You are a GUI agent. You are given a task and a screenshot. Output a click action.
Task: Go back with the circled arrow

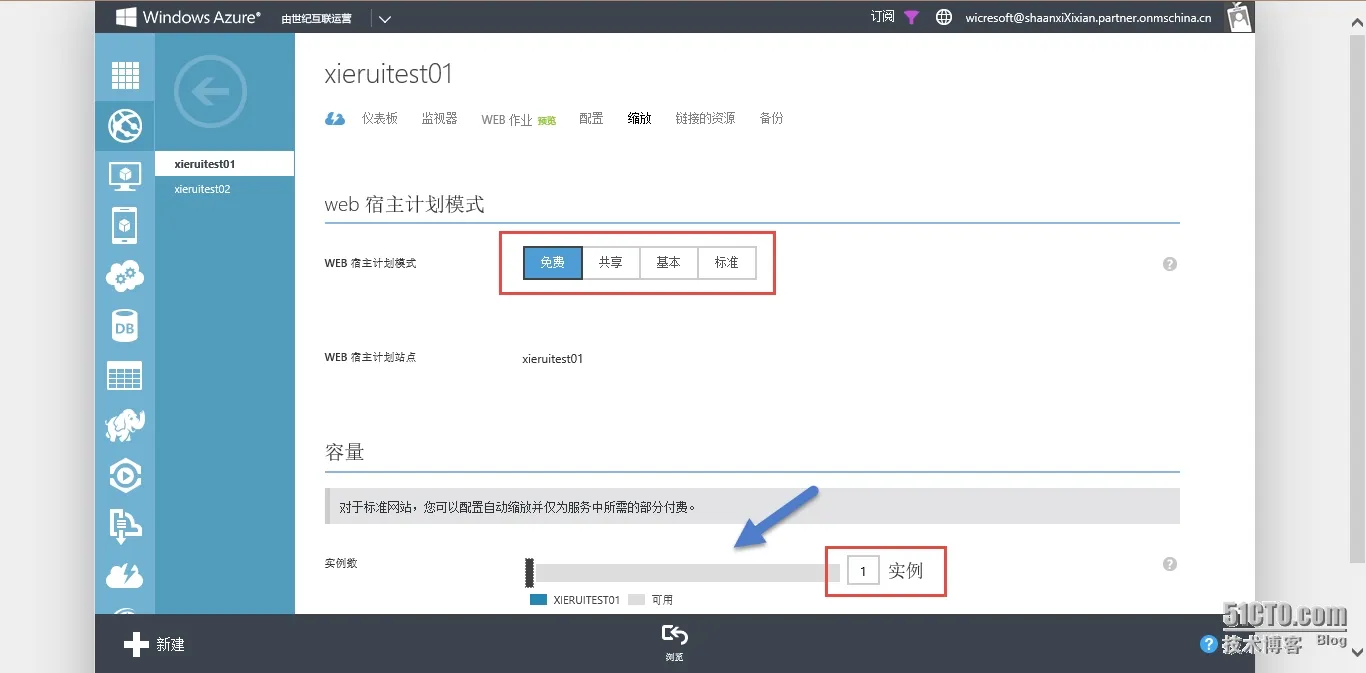[210, 92]
